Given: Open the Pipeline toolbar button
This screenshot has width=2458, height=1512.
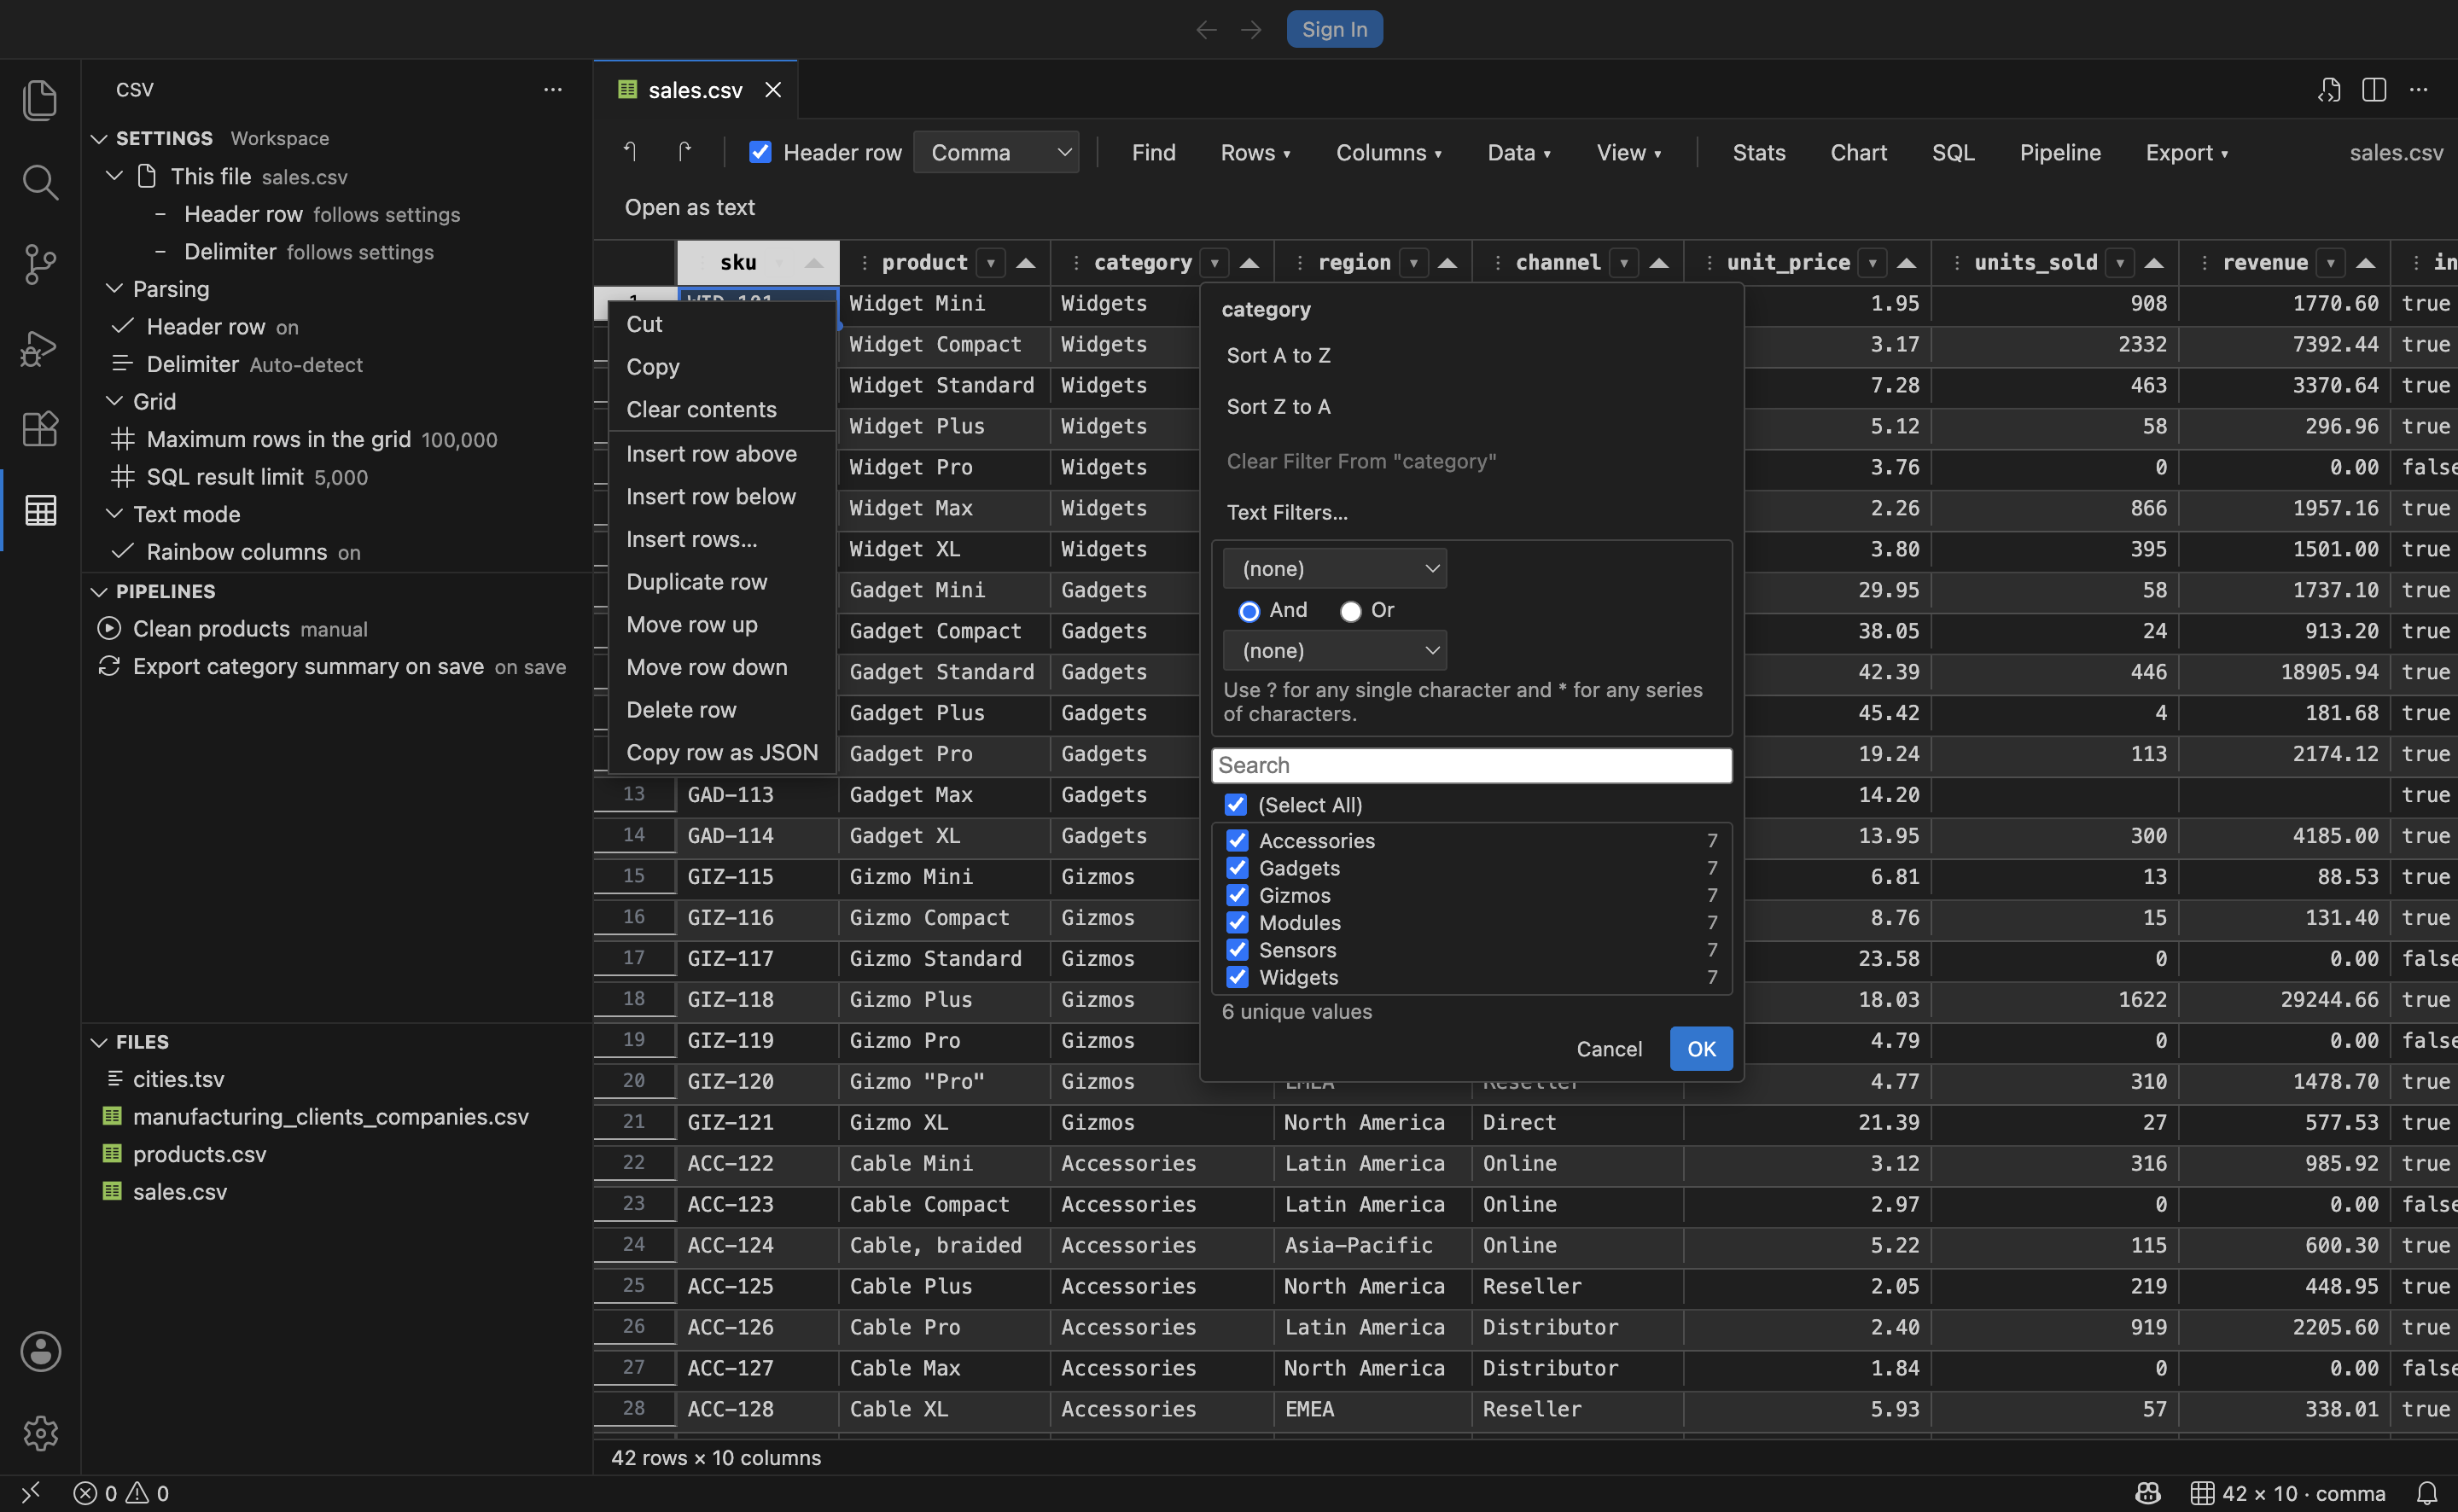Looking at the screenshot, I should pos(2059,152).
